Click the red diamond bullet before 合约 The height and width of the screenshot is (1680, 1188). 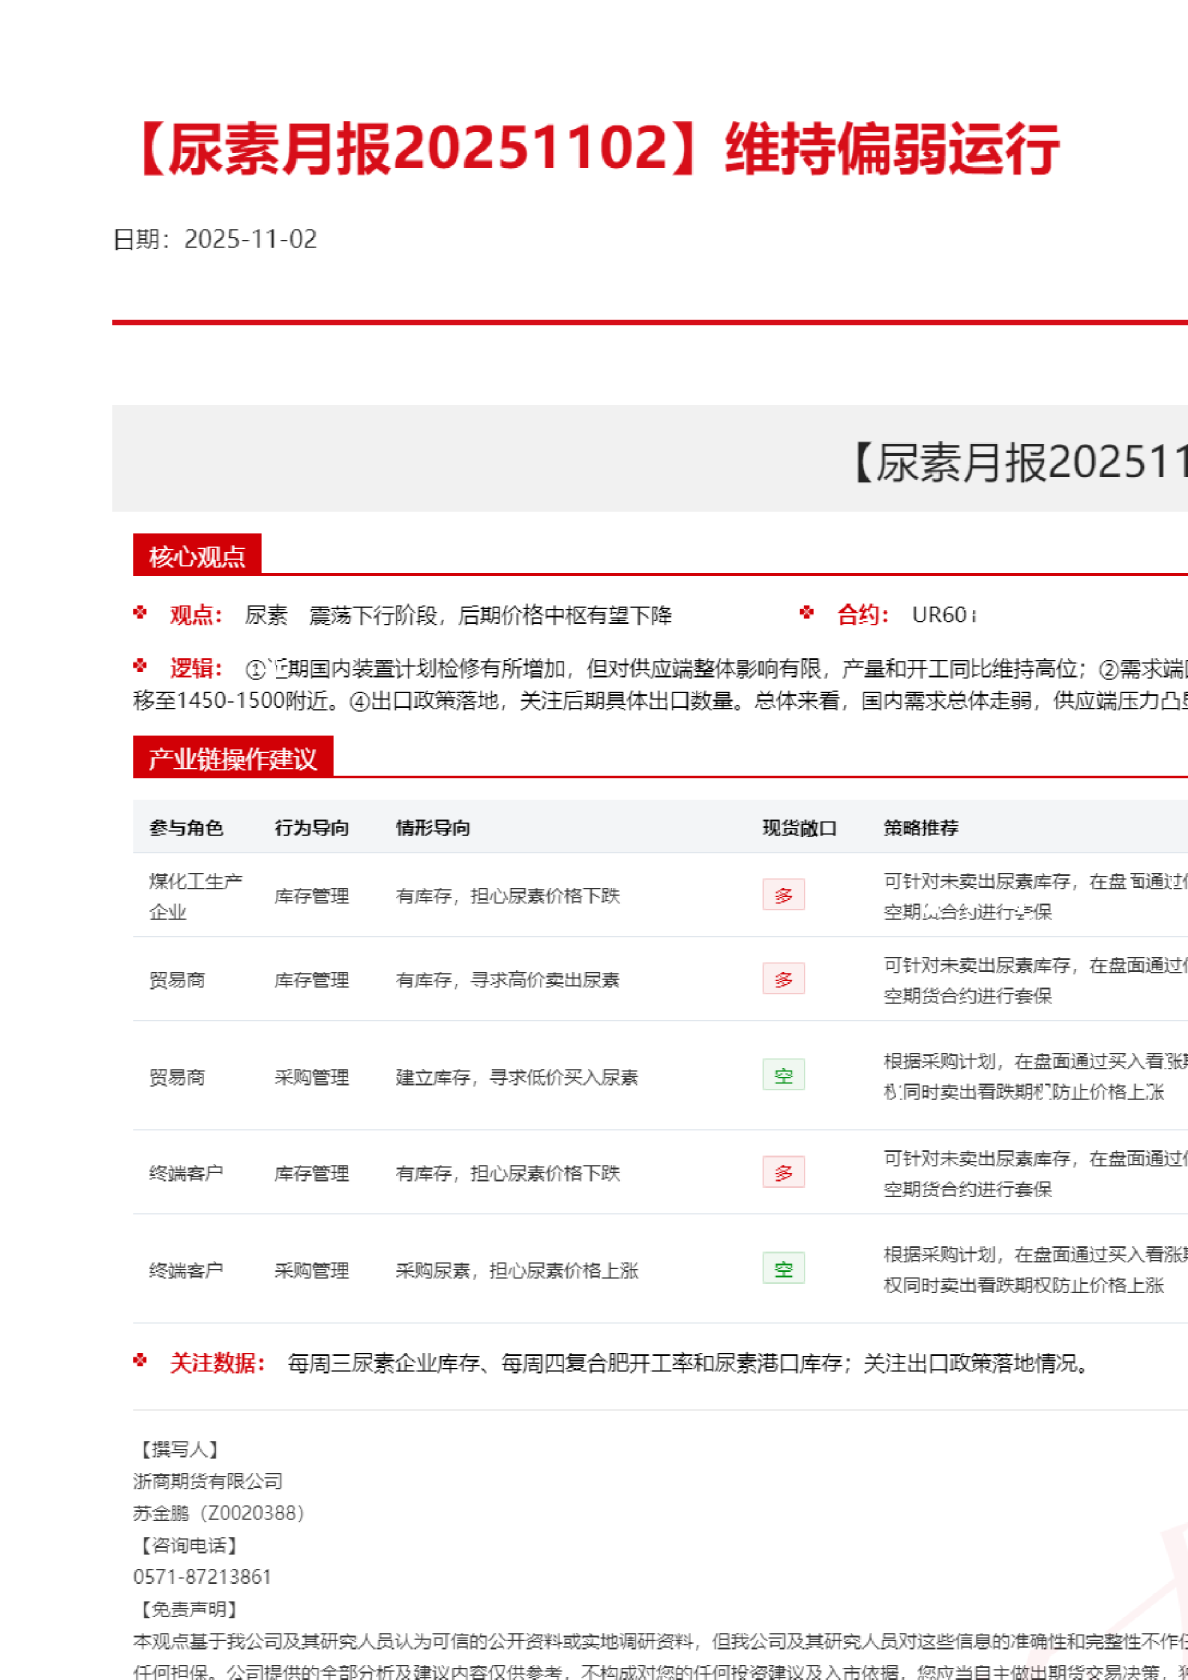coord(807,613)
